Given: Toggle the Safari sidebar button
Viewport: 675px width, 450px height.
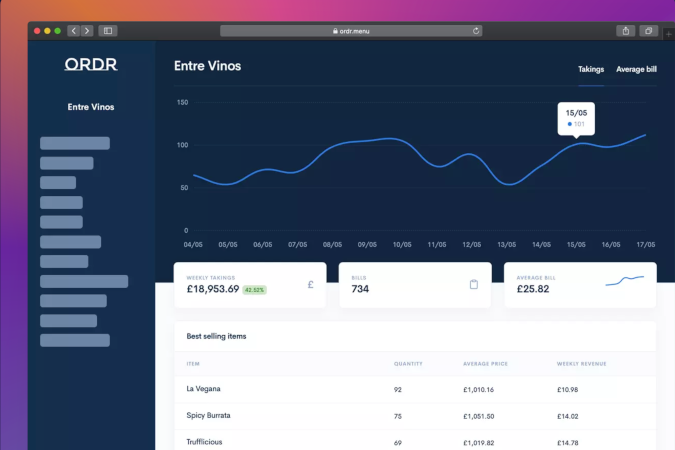Looking at the screenshot, I should [108, 31].
